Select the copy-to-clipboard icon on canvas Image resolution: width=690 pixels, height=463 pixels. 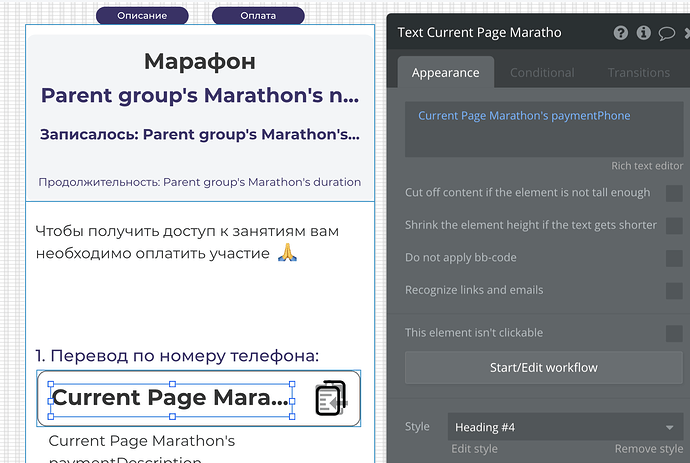click(x=331, y=398)
